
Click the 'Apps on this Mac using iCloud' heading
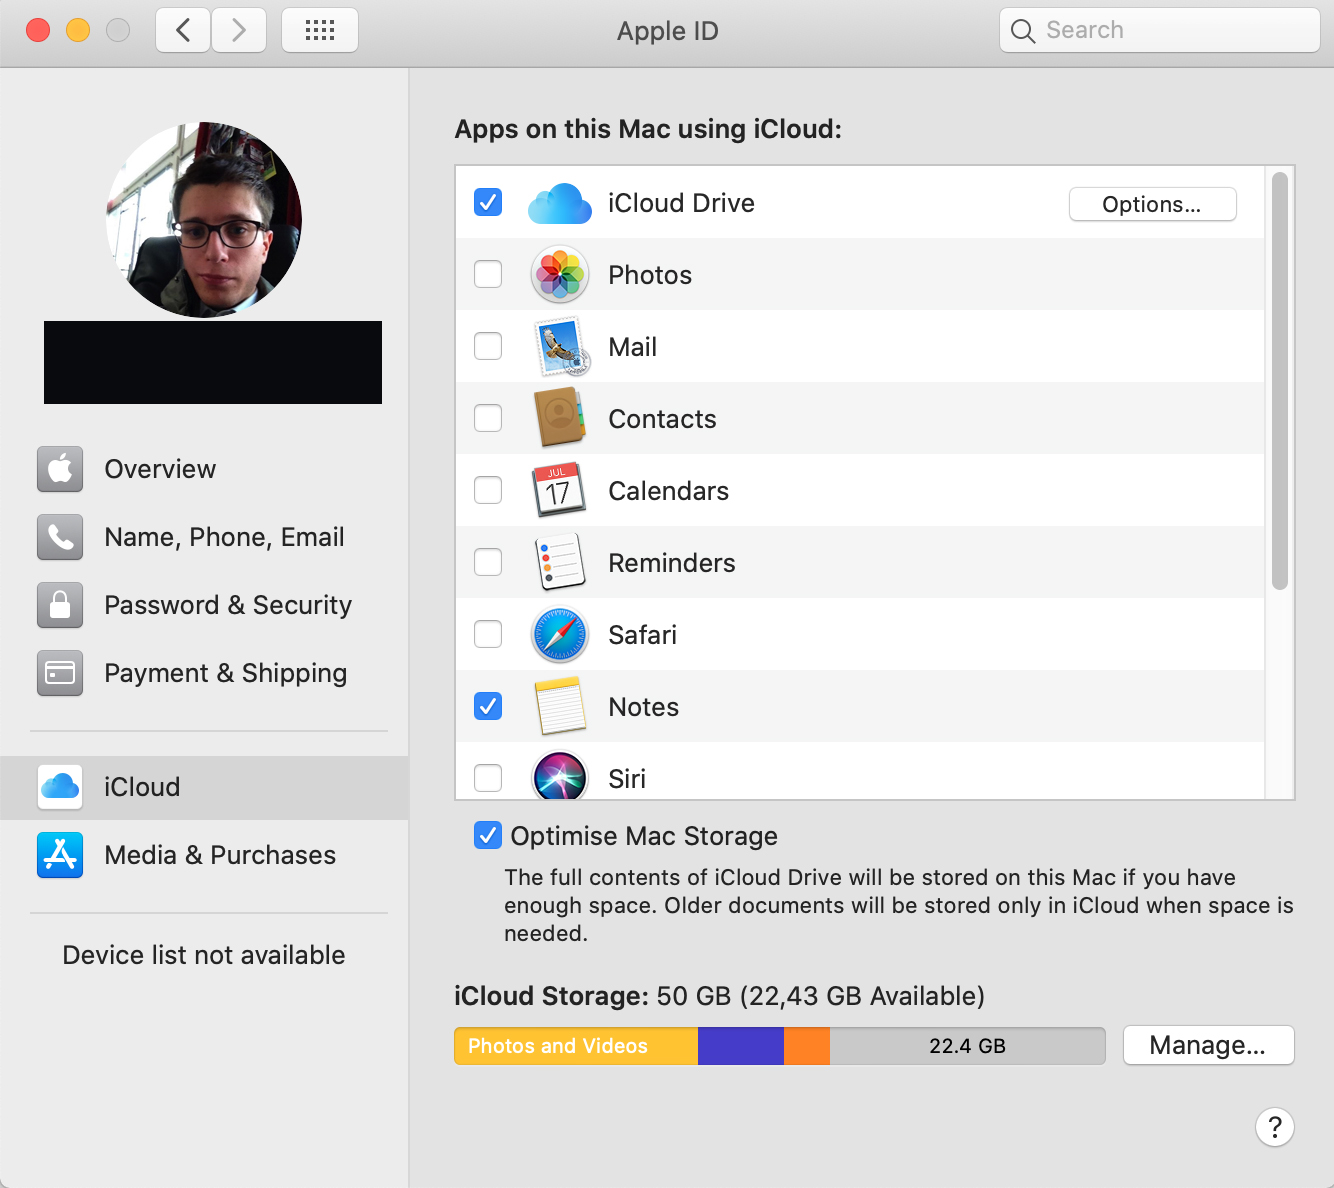pyautogui.click(x=648, y=129)
